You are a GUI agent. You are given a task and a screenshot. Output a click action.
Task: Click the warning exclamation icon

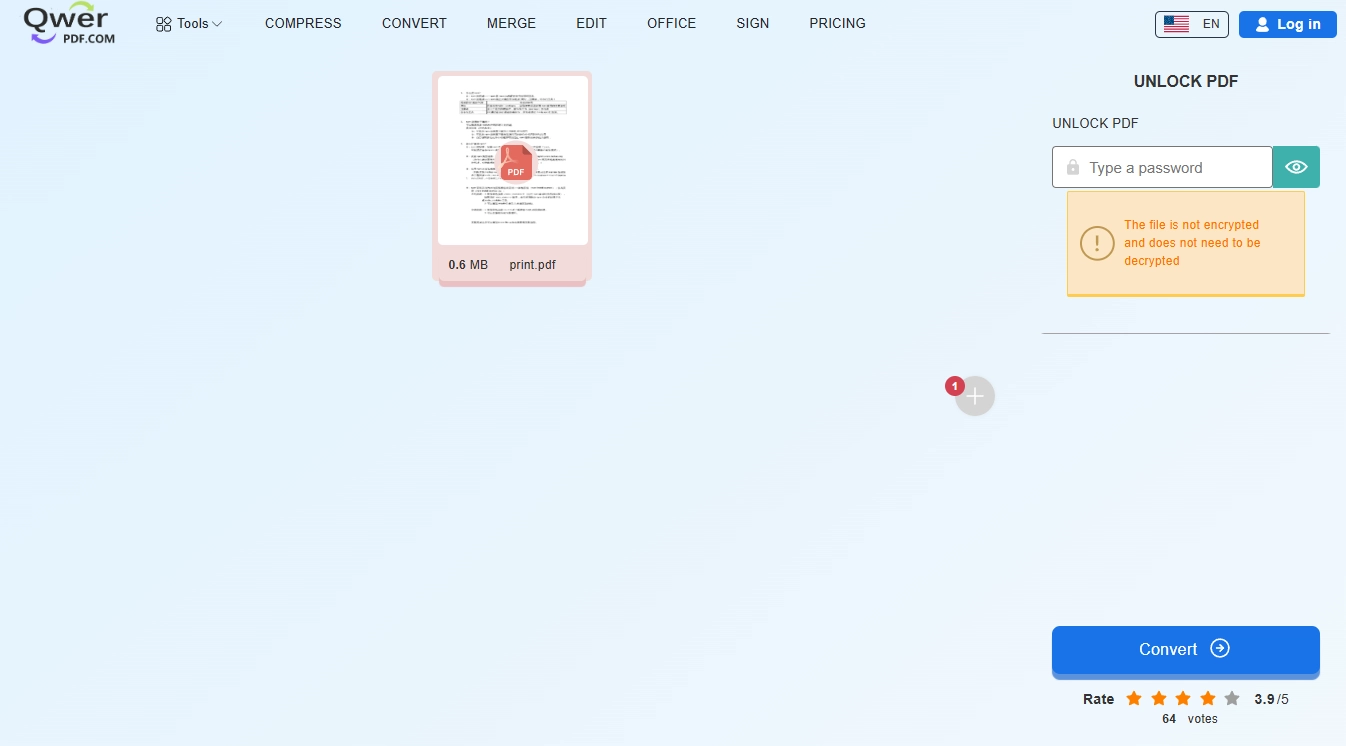[x=1097, y=243]
